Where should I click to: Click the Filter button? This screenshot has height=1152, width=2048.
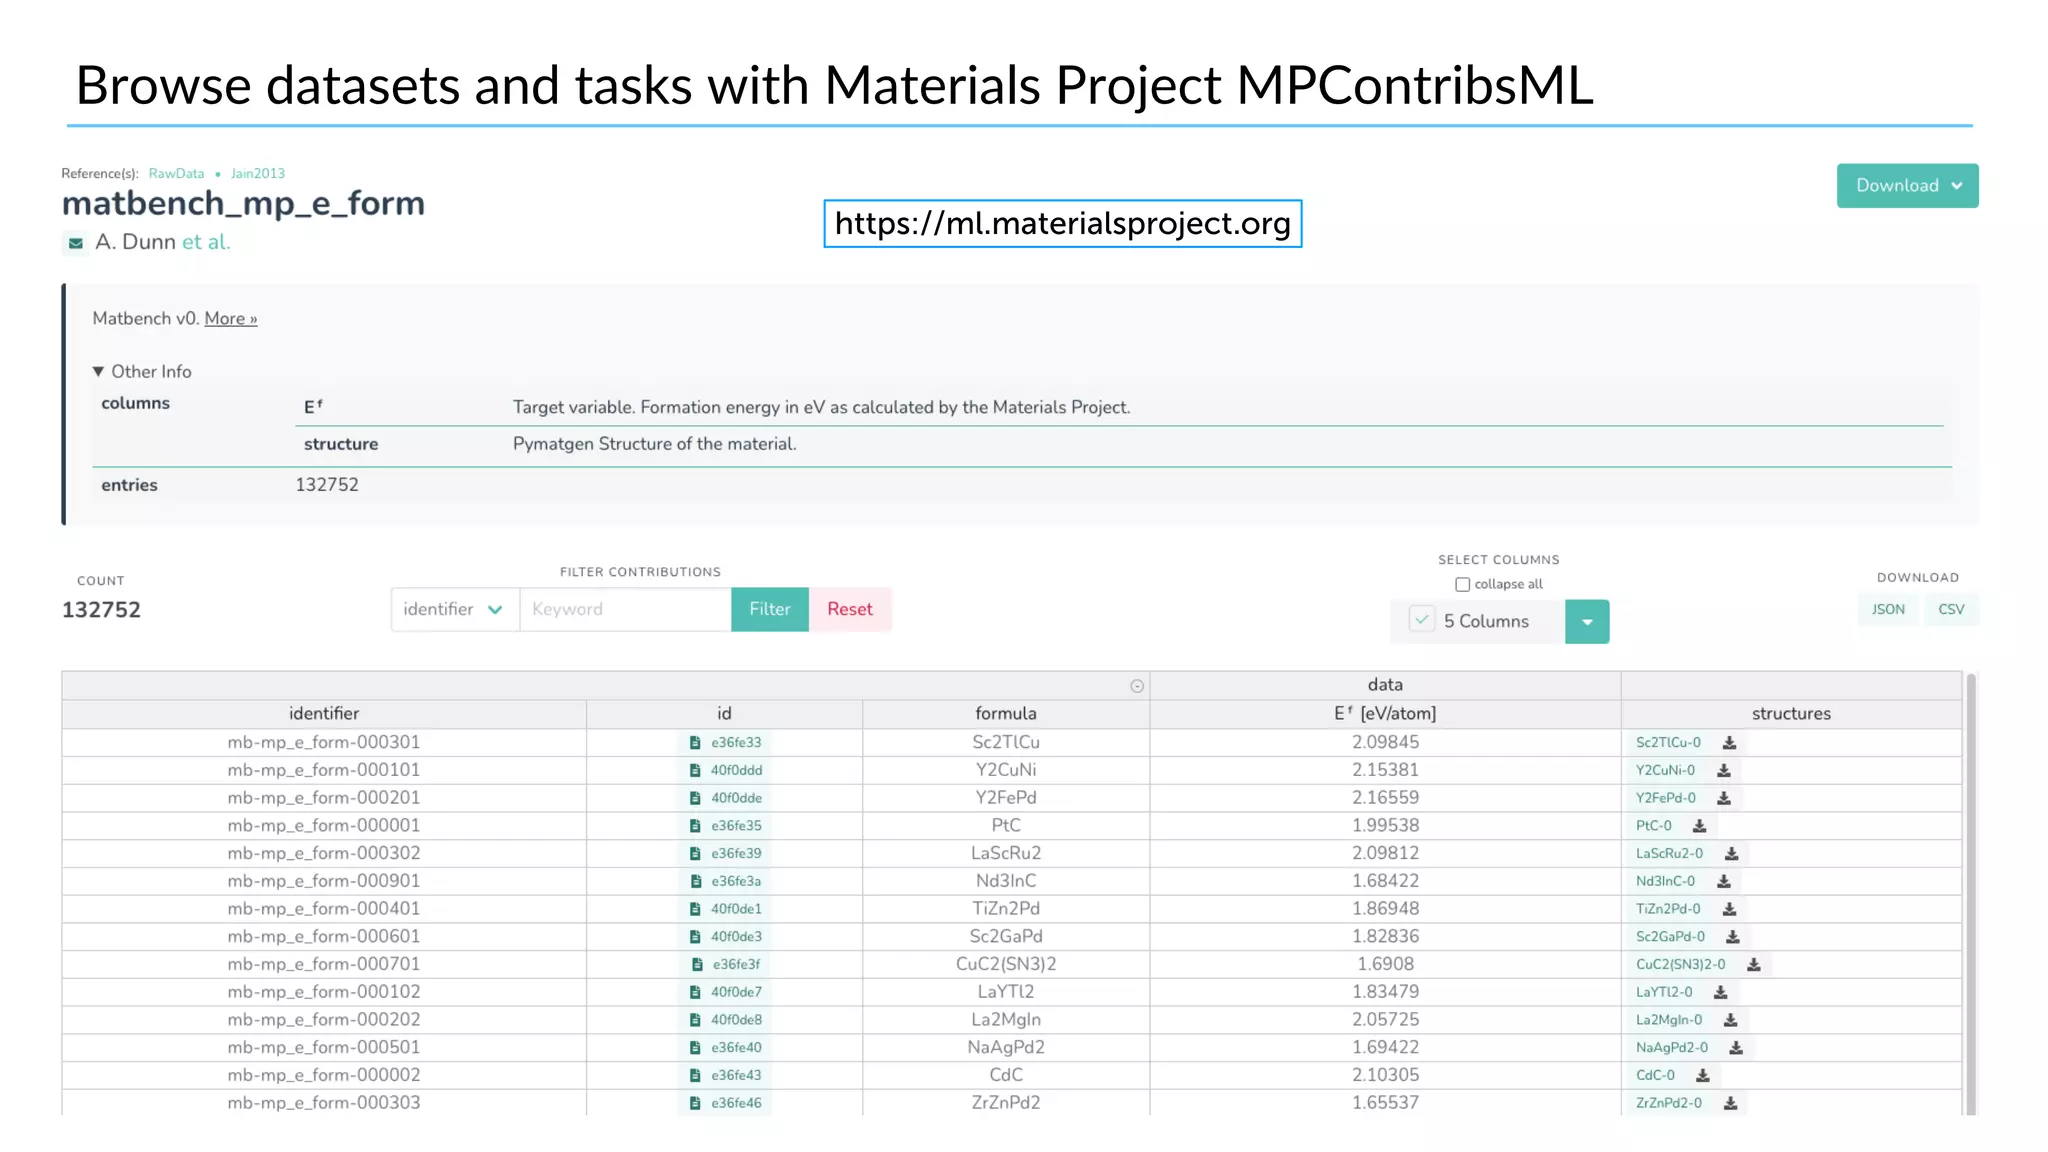[x=770, y=610]
